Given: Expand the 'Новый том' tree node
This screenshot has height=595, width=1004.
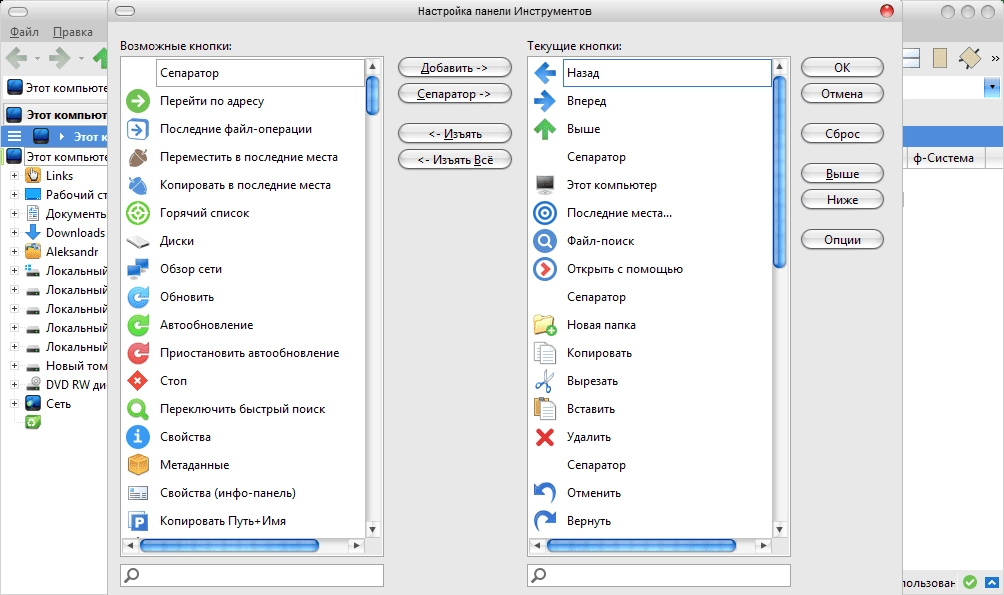Looking at the screenshot, I should pyautogui.click(x=14, y=366).
